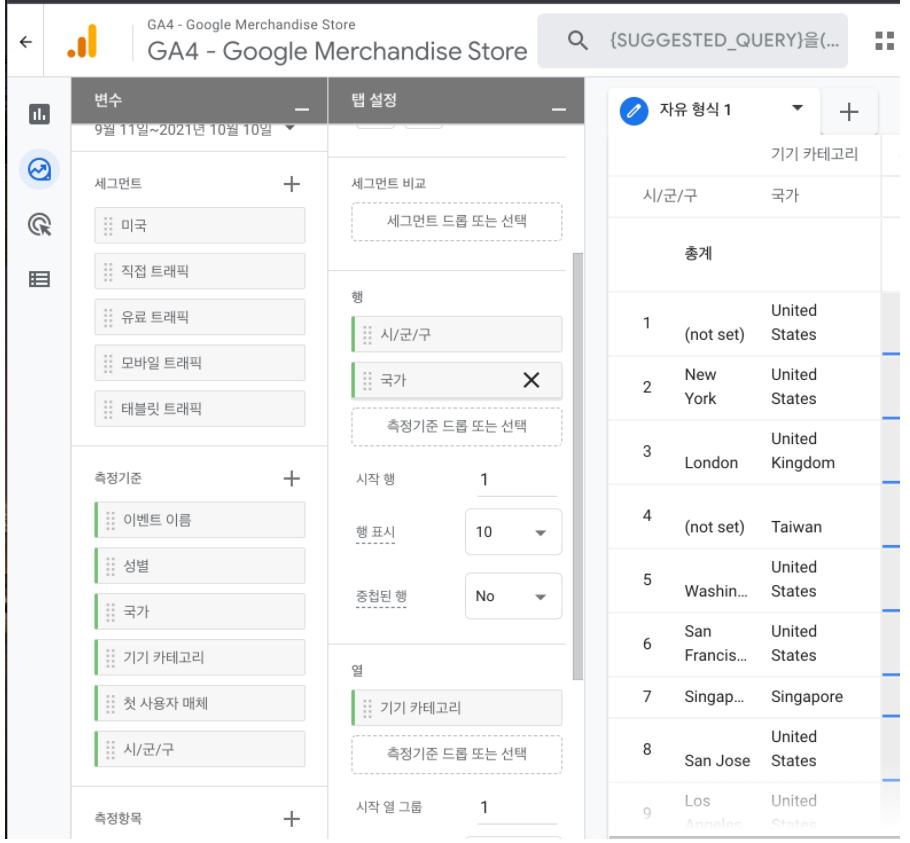This screenshot has height=843, width=910.
Task: Click 세그먼트 드롭 또는 선택 drop zone
Action: click(456, 221)
